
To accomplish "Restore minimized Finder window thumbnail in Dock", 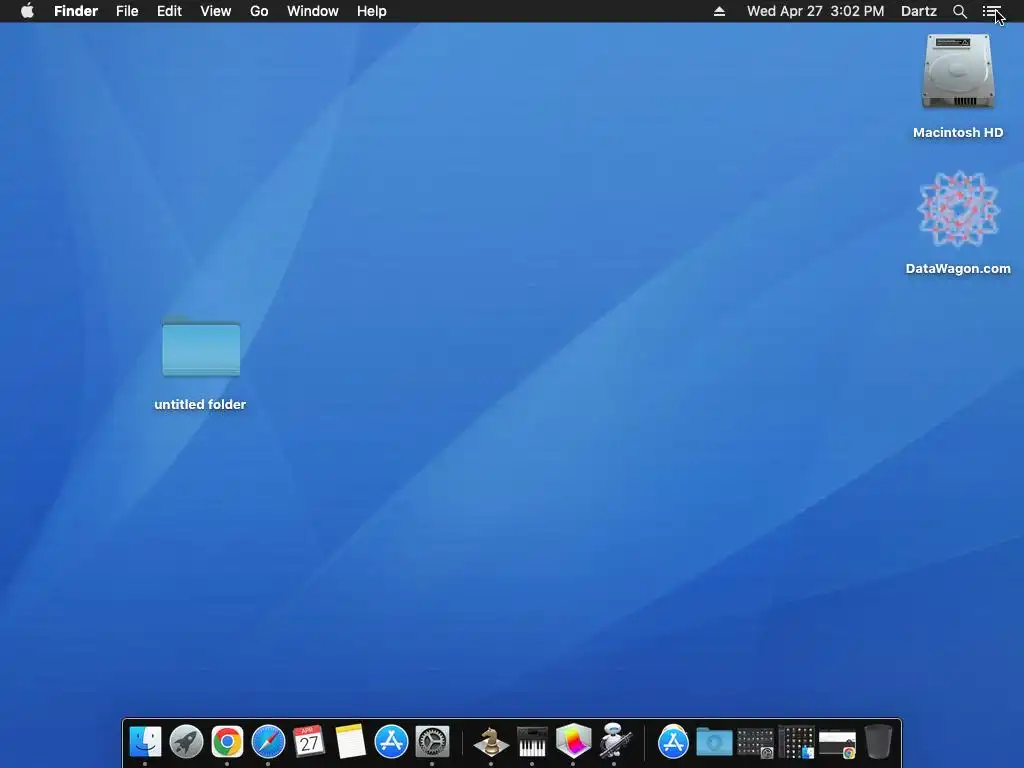I will (797, 743).
